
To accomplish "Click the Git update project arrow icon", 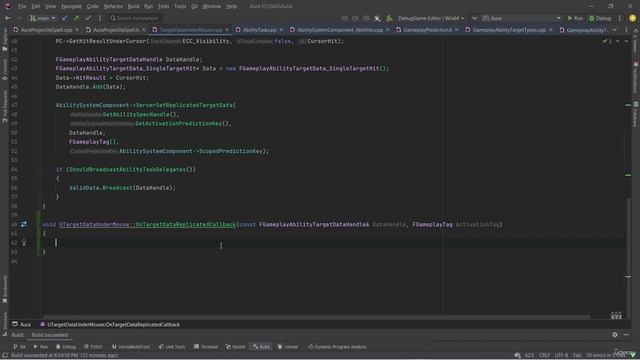I will 64,18.
